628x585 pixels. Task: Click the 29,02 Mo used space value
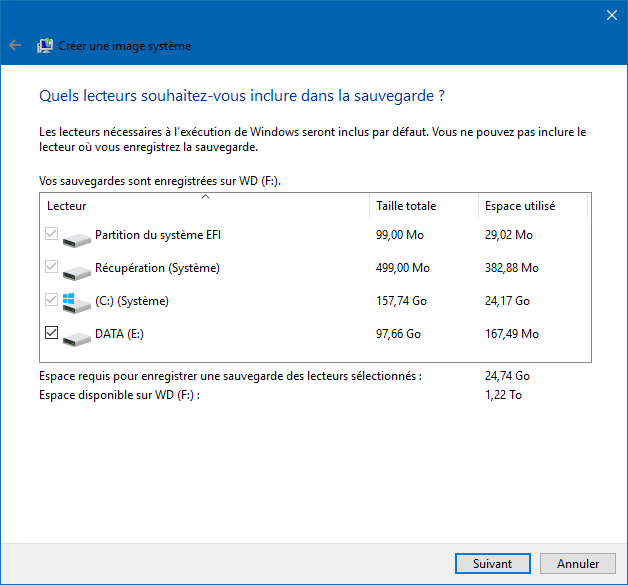pyautogui.click(x=509, y=235)
